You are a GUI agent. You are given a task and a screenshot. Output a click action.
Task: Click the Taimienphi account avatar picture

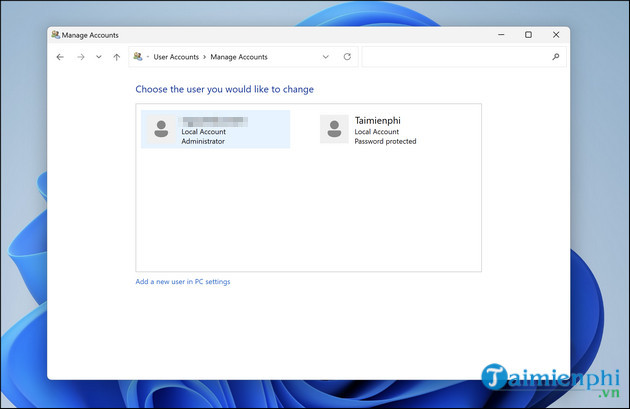coord(334,129)
